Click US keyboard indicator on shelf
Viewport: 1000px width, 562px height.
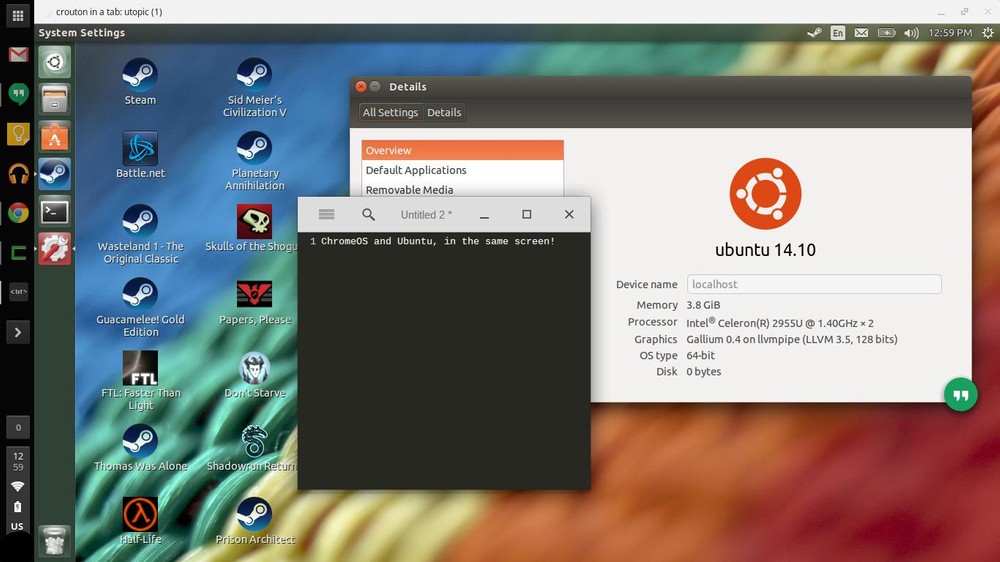17,526
